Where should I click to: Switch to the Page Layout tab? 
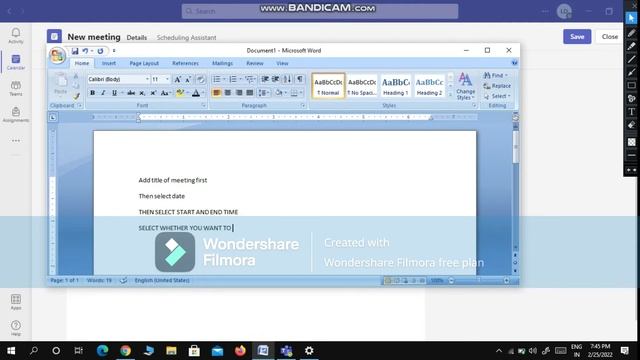pos(144,63)
